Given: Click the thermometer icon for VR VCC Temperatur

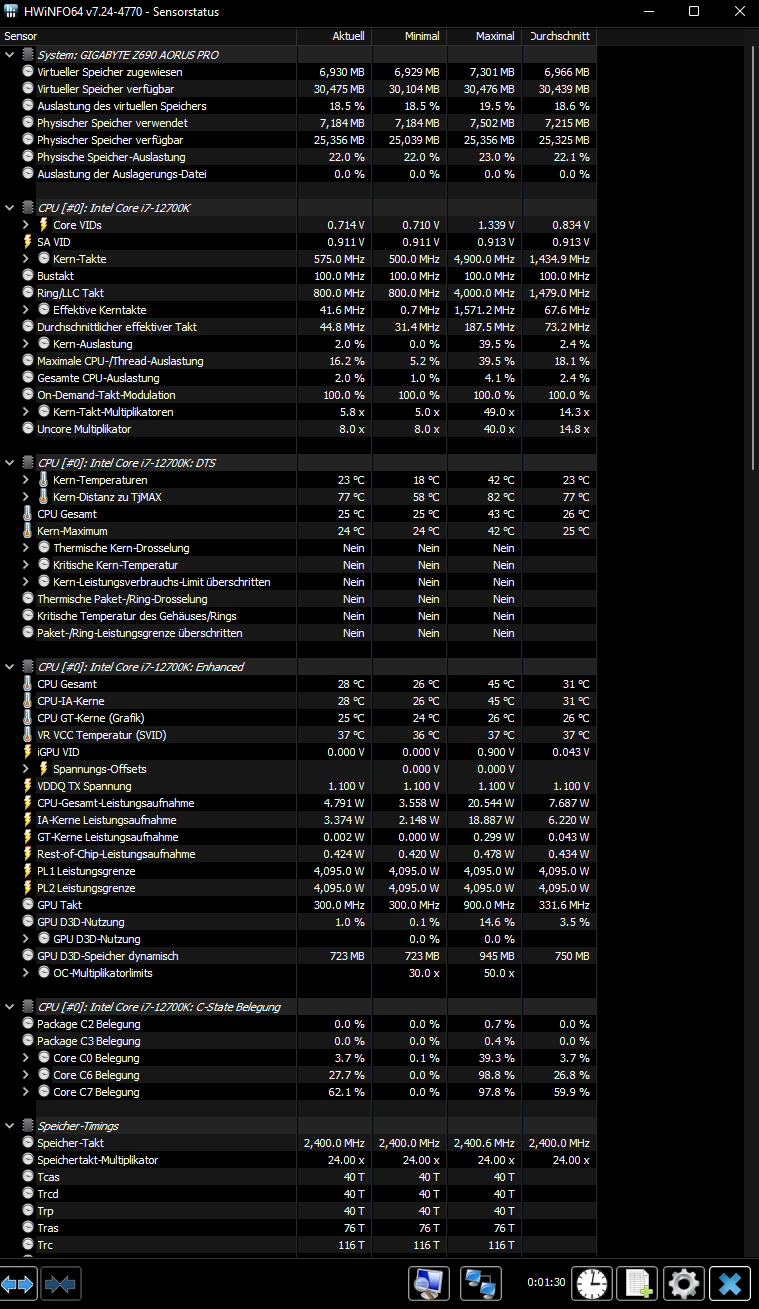Looking at the screenshot, I should pyautogui.click(x=28, y=735).
